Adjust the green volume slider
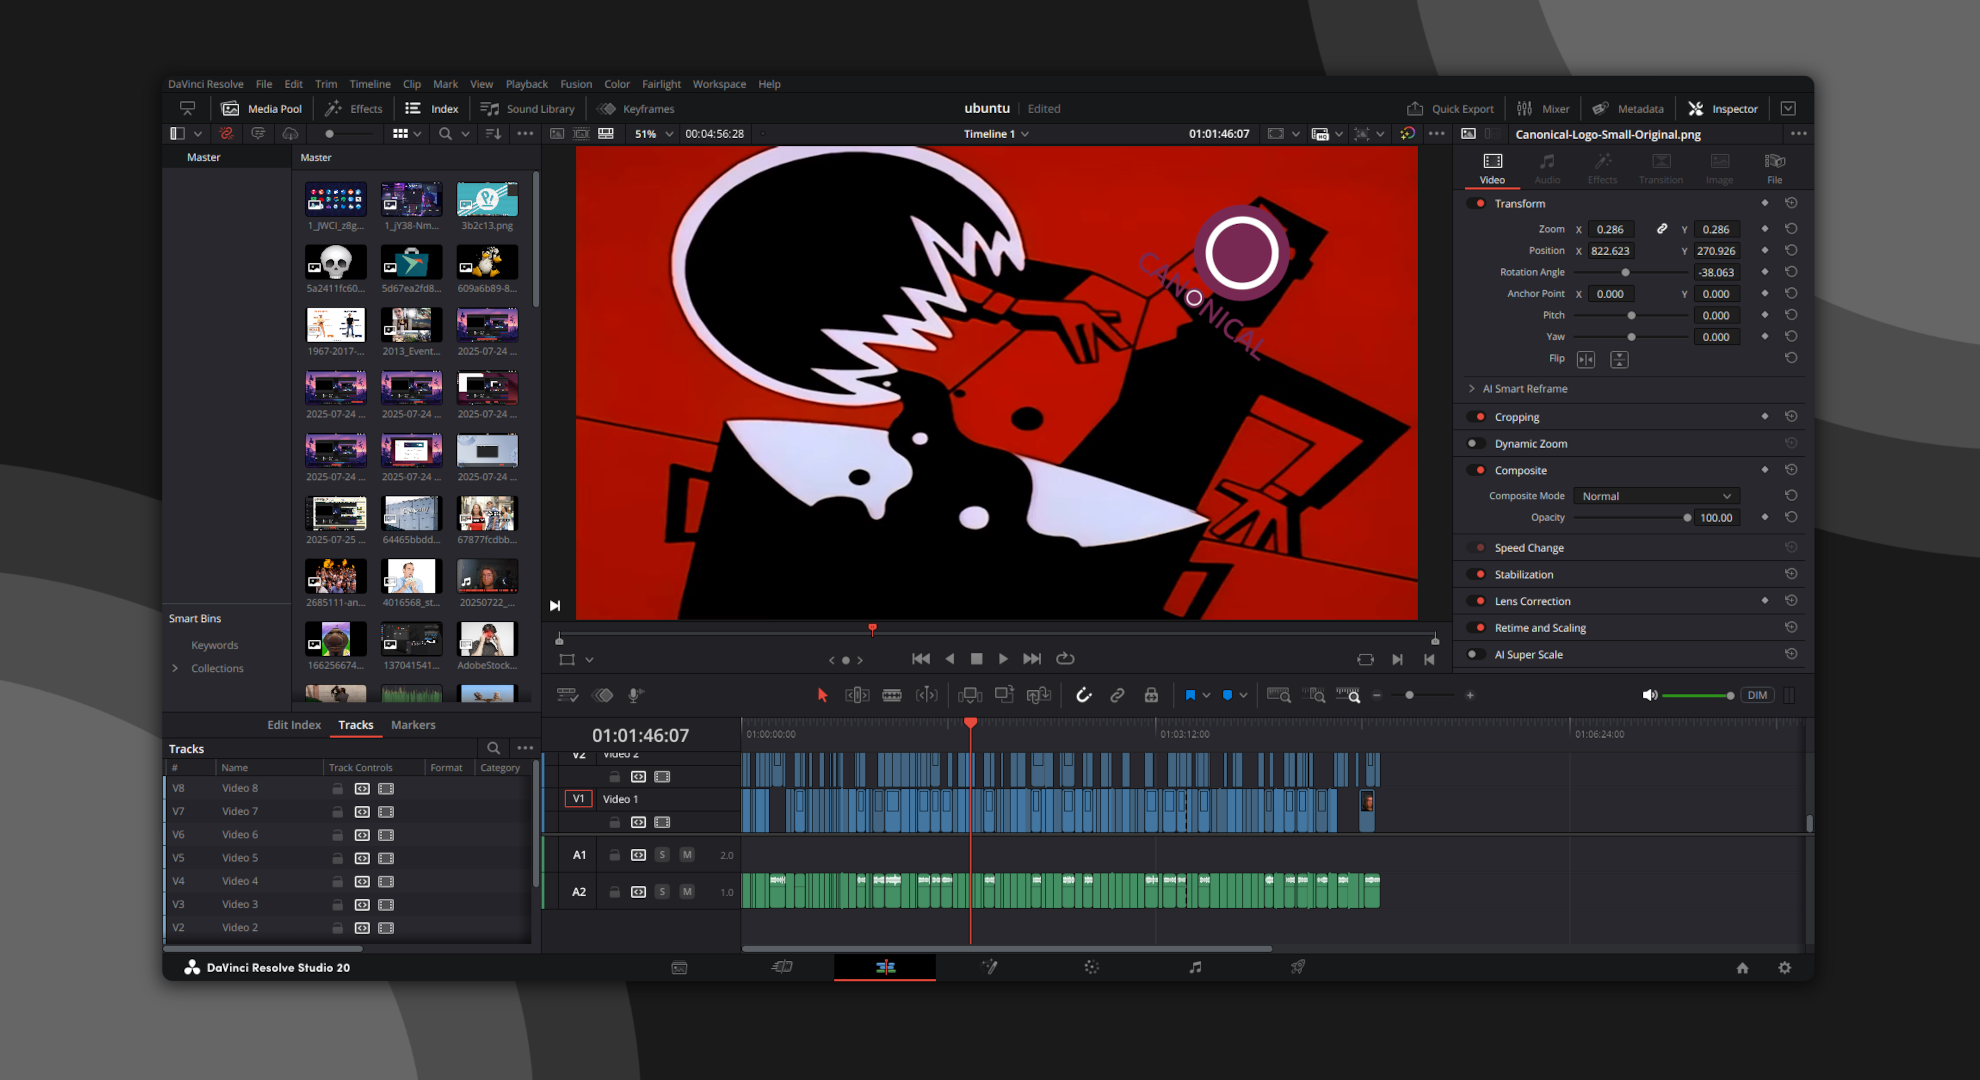Image resolution: width=1980 pixels, height=1080 pixels. pyautogui.click(x=1697, y=695)
